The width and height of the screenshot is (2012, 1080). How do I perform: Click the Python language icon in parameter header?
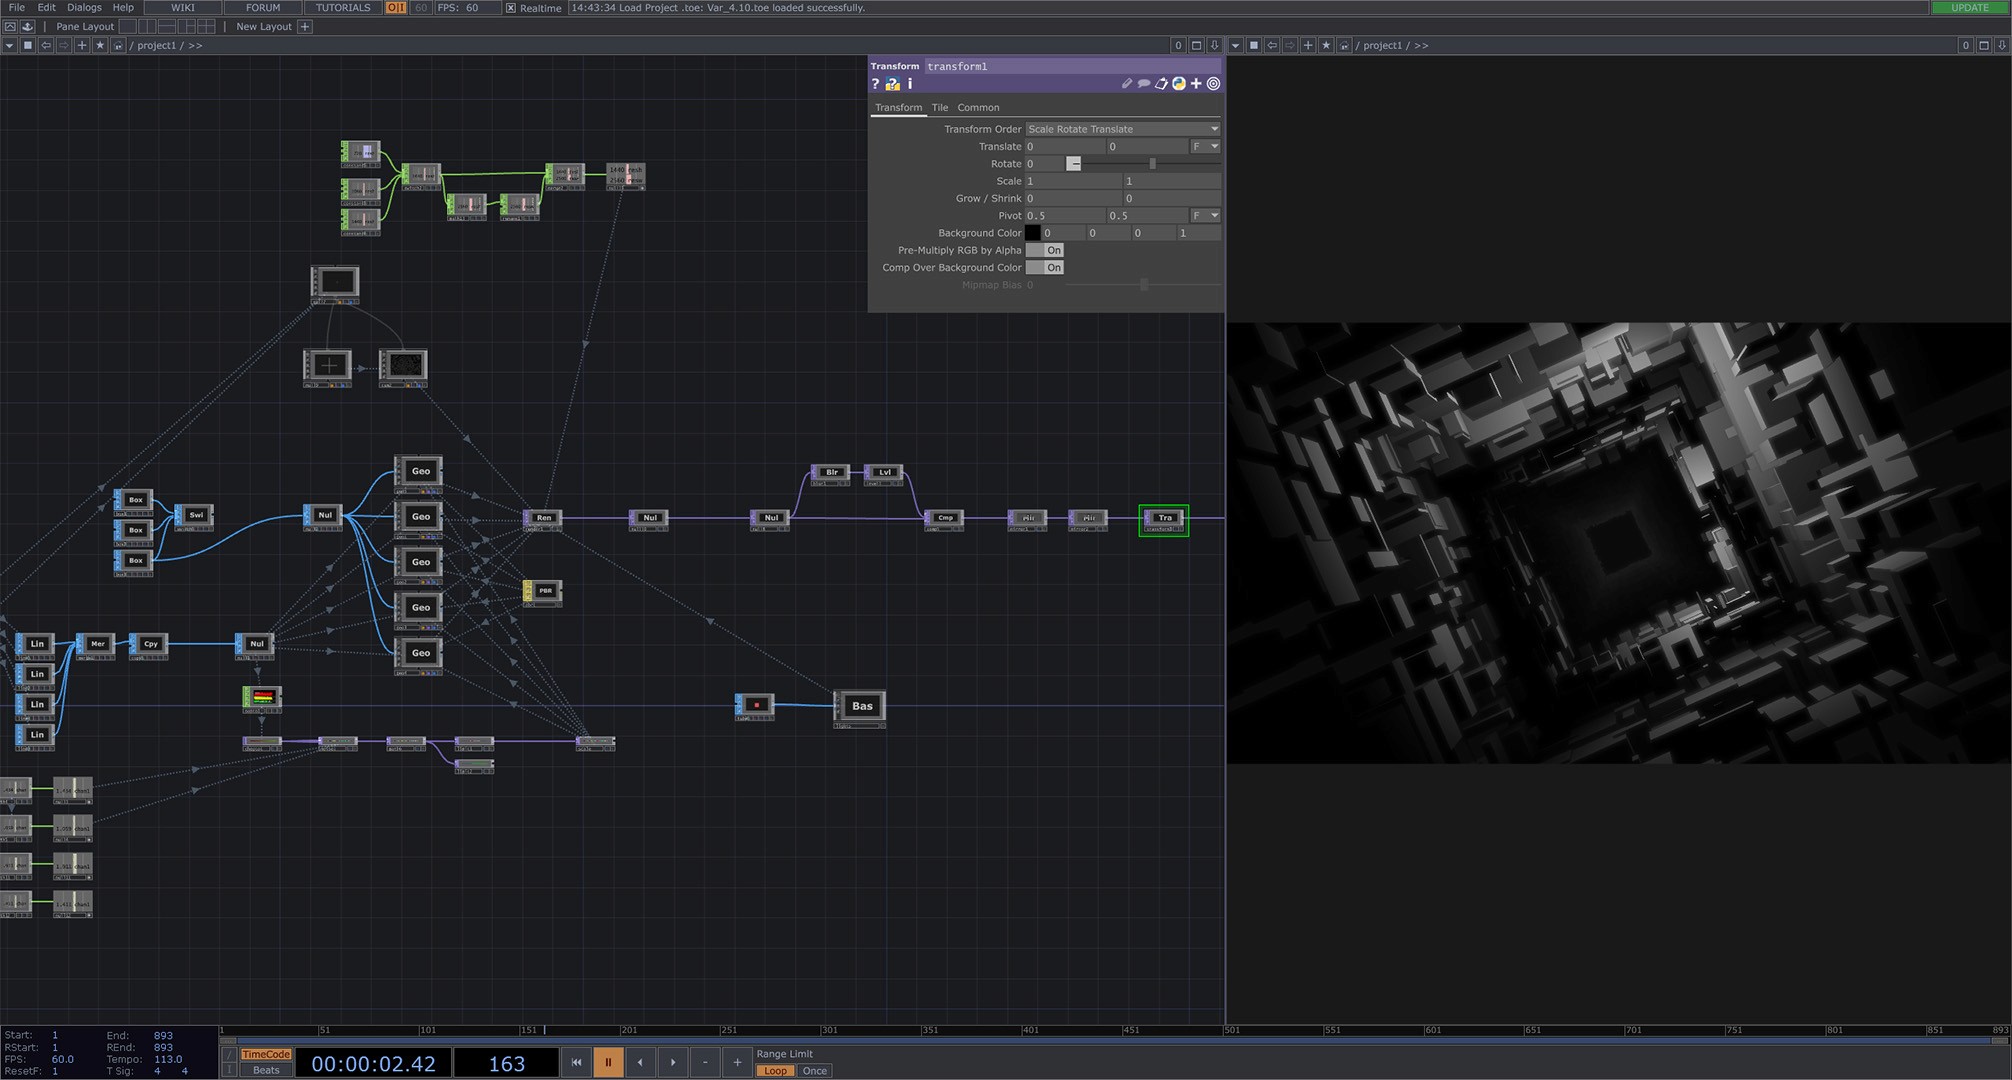tap(1179, 84)
